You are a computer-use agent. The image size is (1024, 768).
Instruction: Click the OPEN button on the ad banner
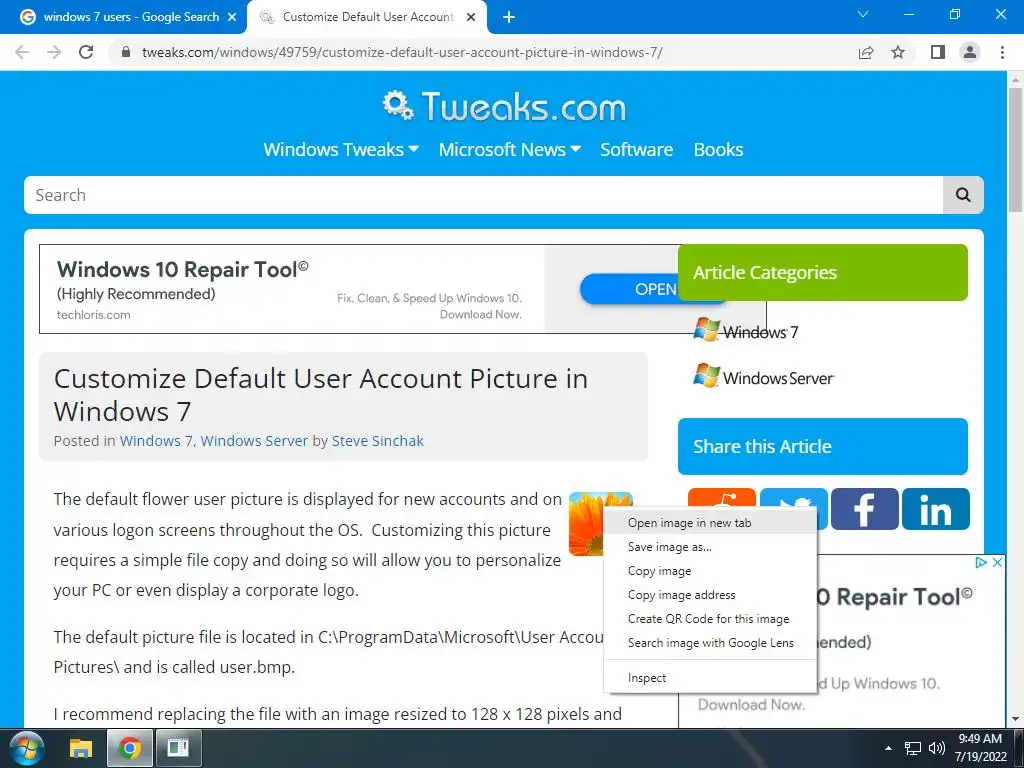coord(629,289)
